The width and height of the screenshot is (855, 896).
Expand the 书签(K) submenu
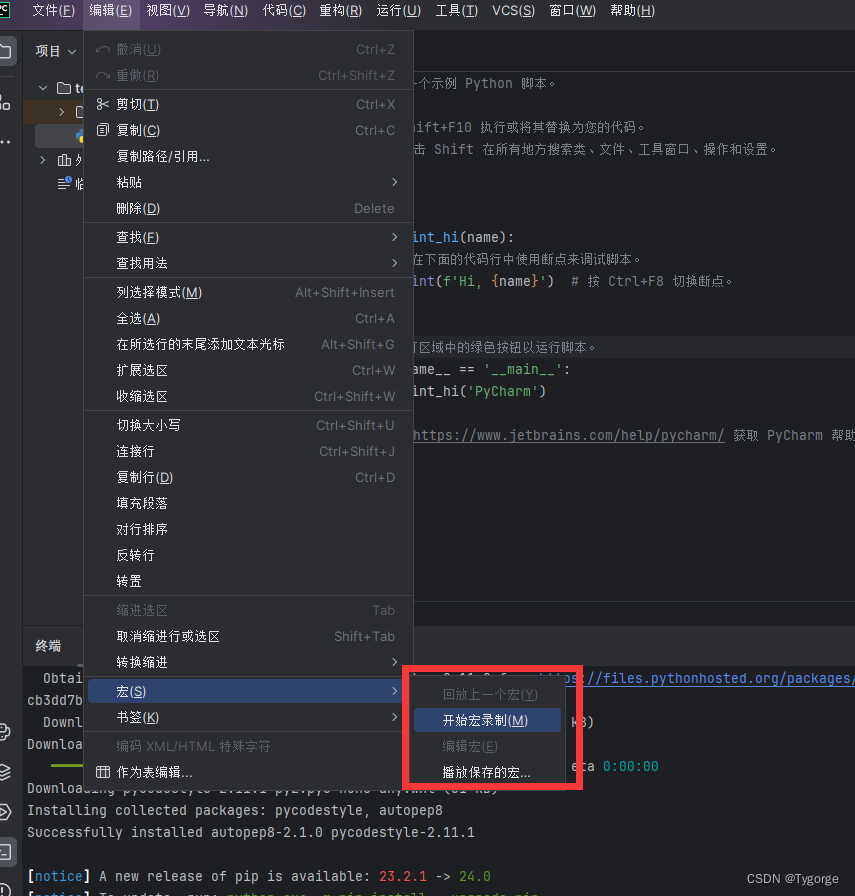click(x=180, y=717)
